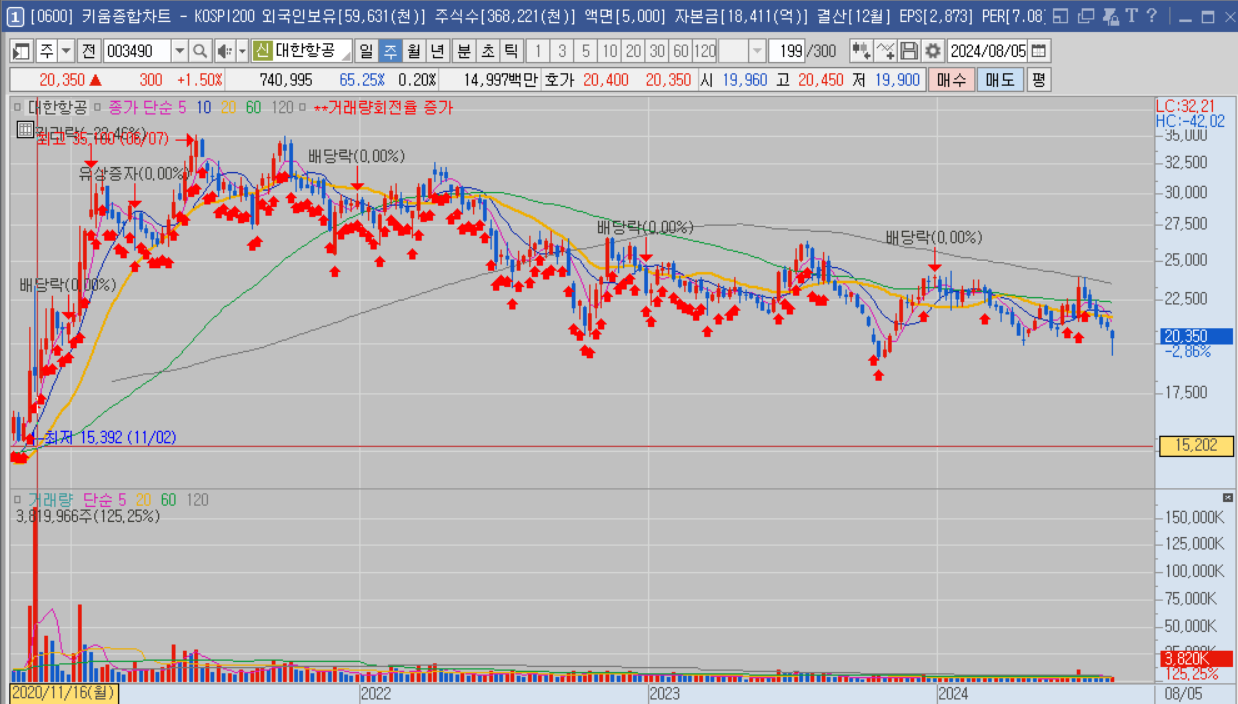Viewport: 1238px width, 704px height.
Task: Click the small square at volume pane corner
Action: click(x=1228, y=497)
